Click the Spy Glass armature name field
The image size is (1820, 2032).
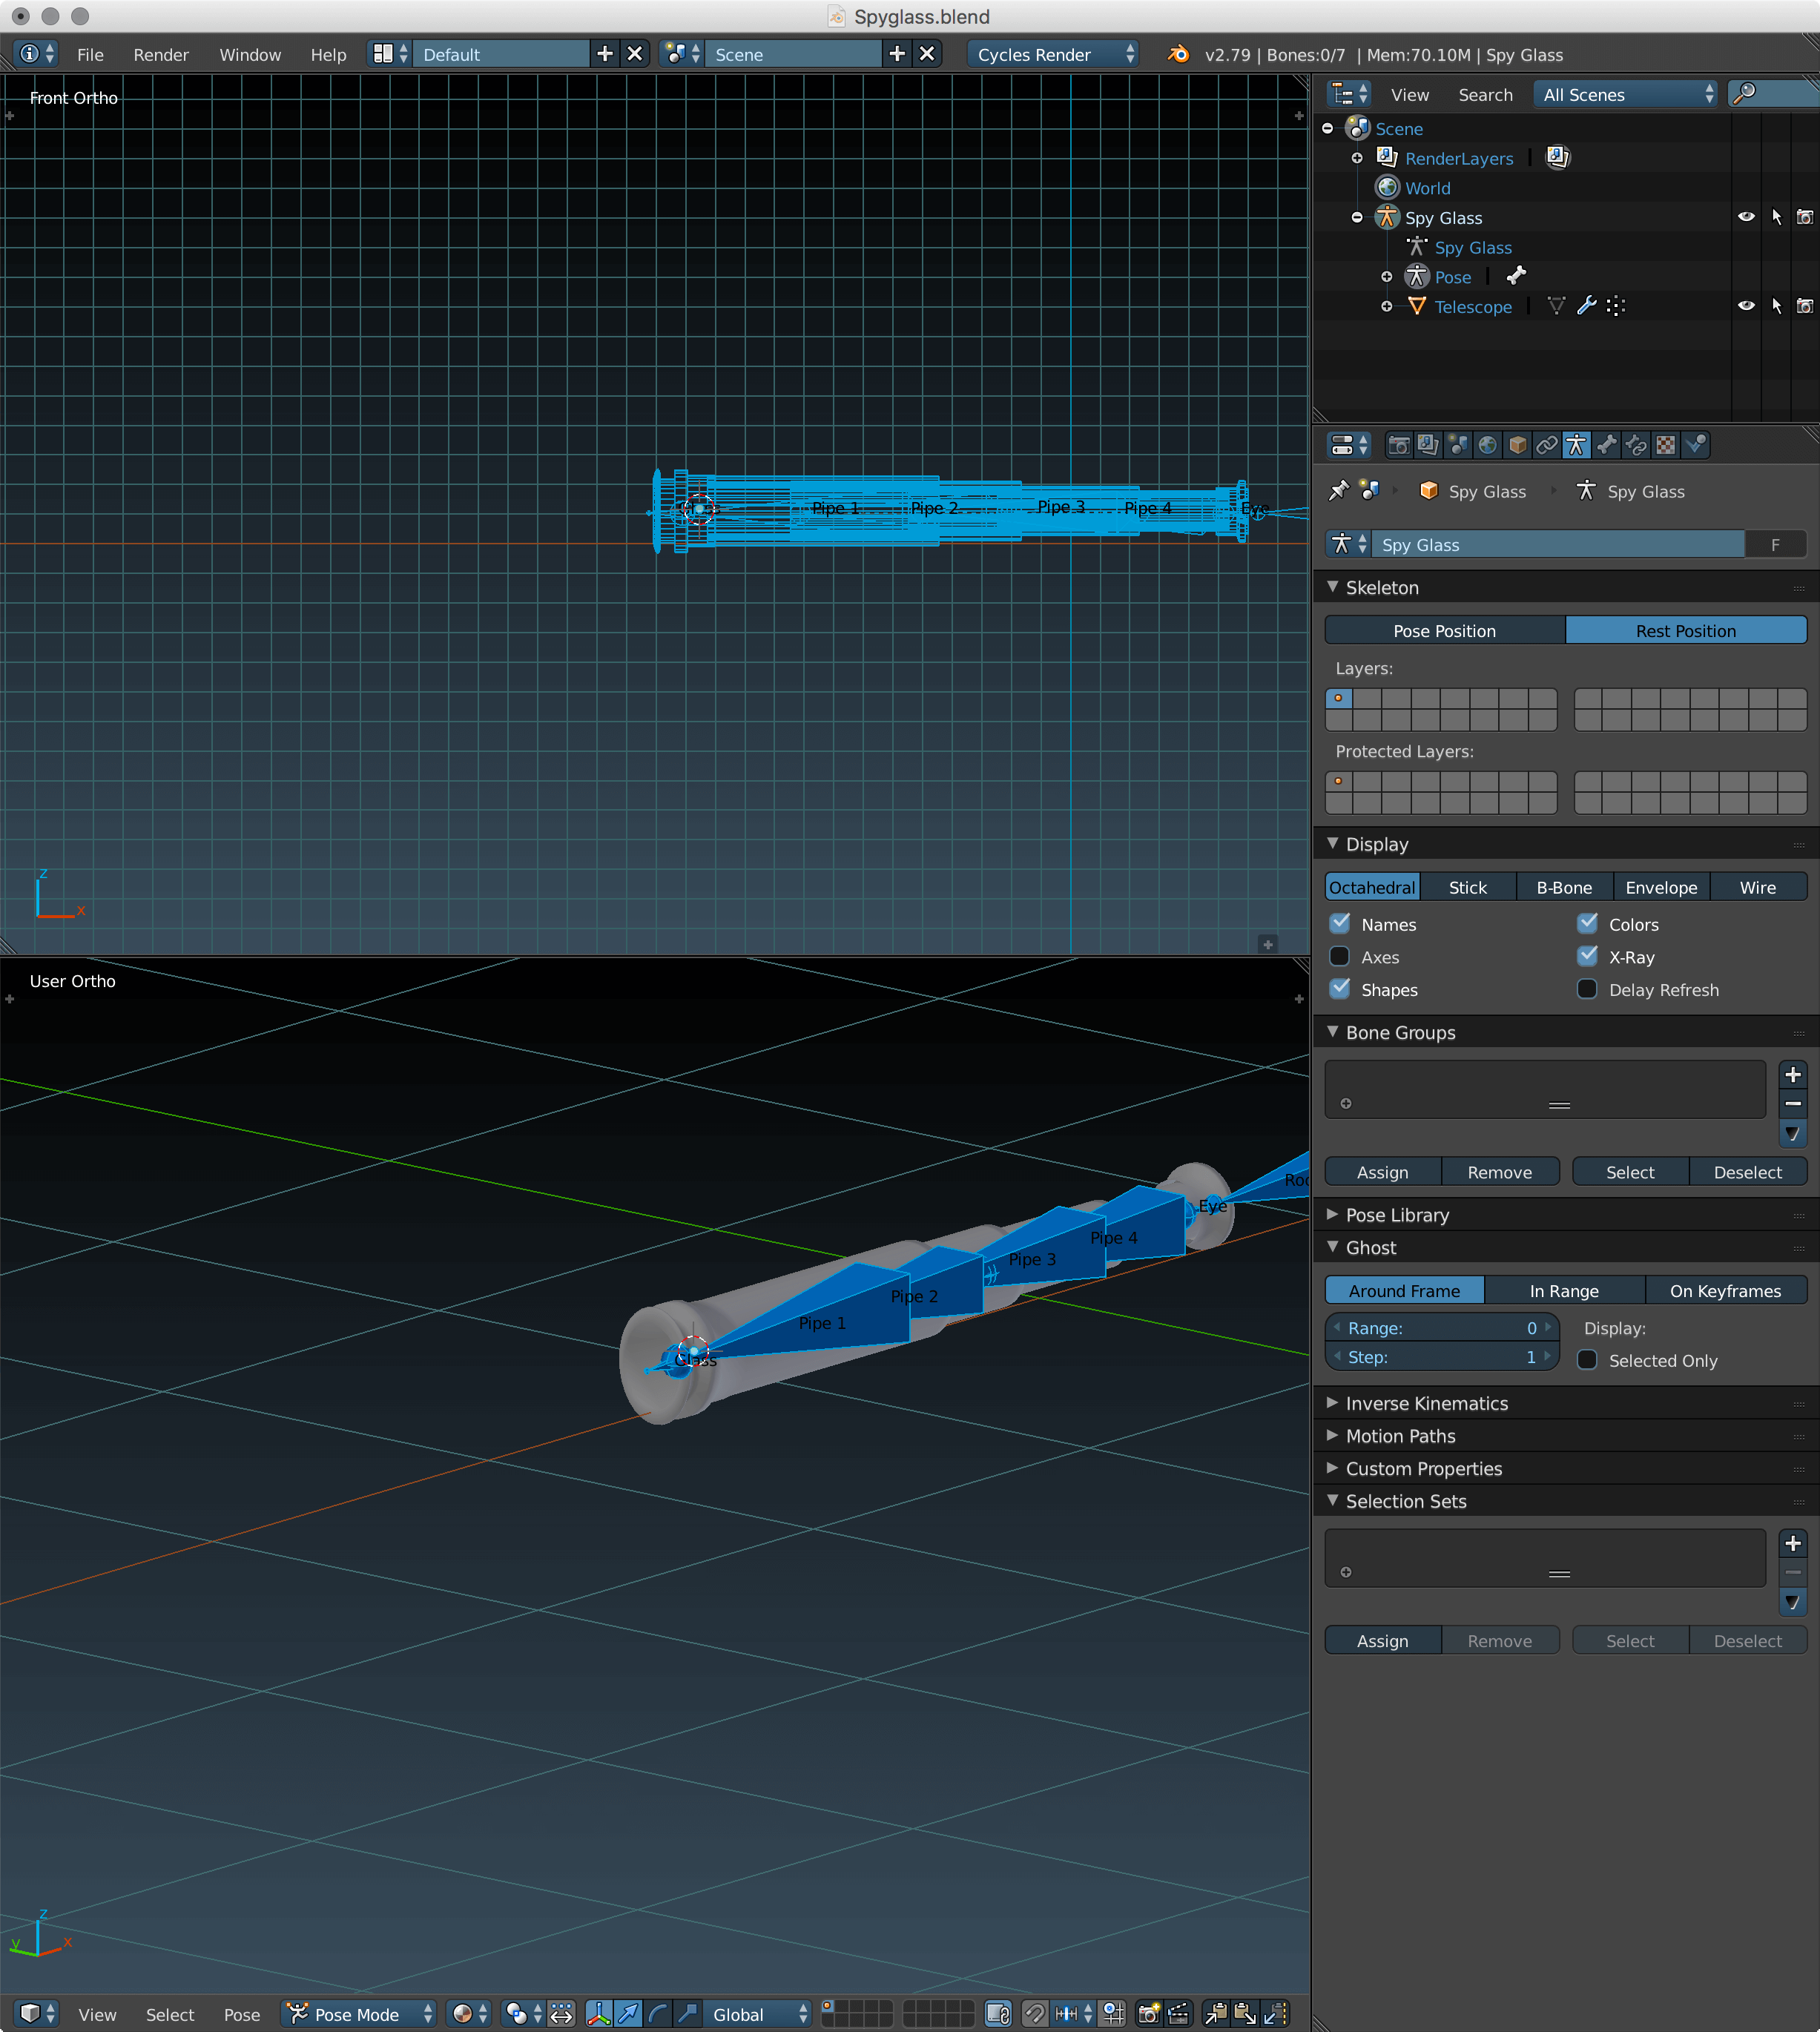tap(1558, 544)
